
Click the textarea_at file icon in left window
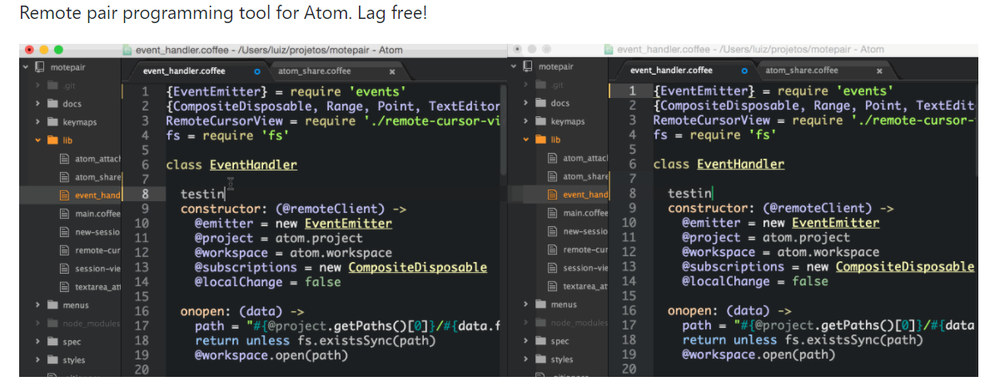click(64, 287)
